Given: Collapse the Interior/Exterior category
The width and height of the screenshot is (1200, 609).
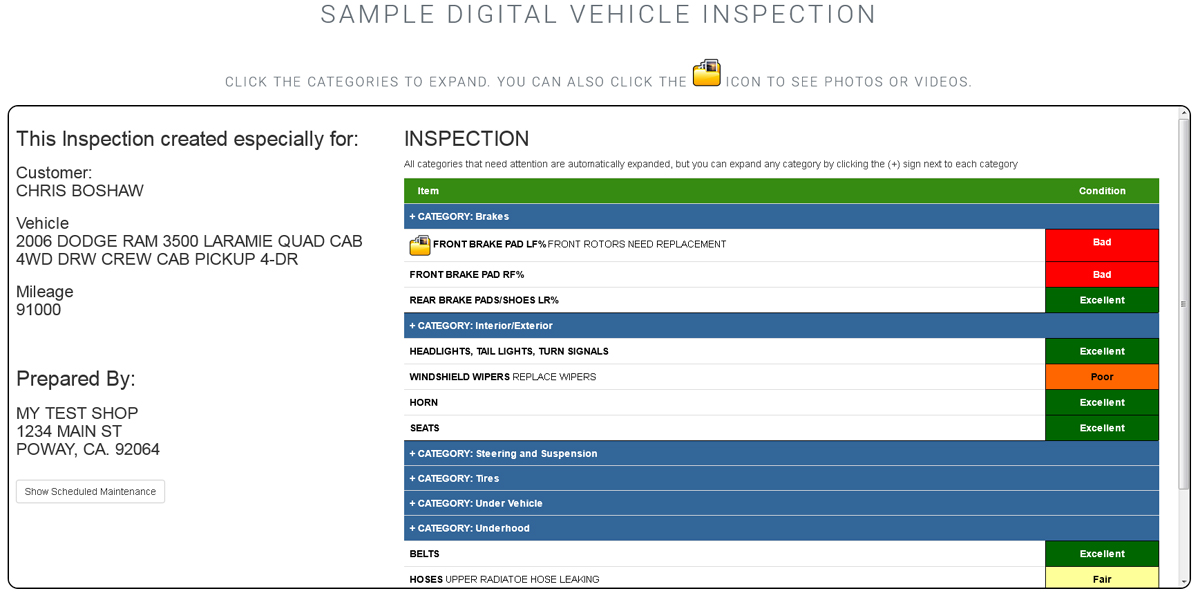Looking at the screenshot, I should pyautogui.click(x=480, y=326).
